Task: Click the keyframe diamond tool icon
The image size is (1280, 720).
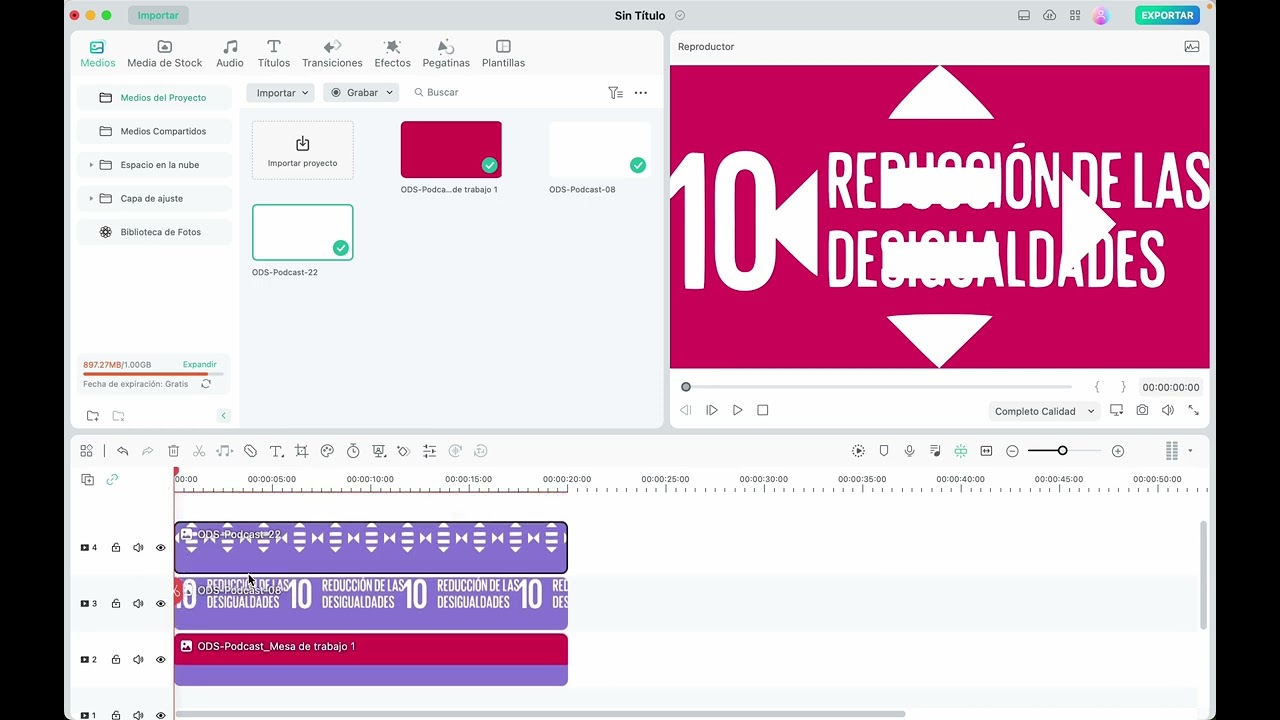Action: [x=404, y=451]
